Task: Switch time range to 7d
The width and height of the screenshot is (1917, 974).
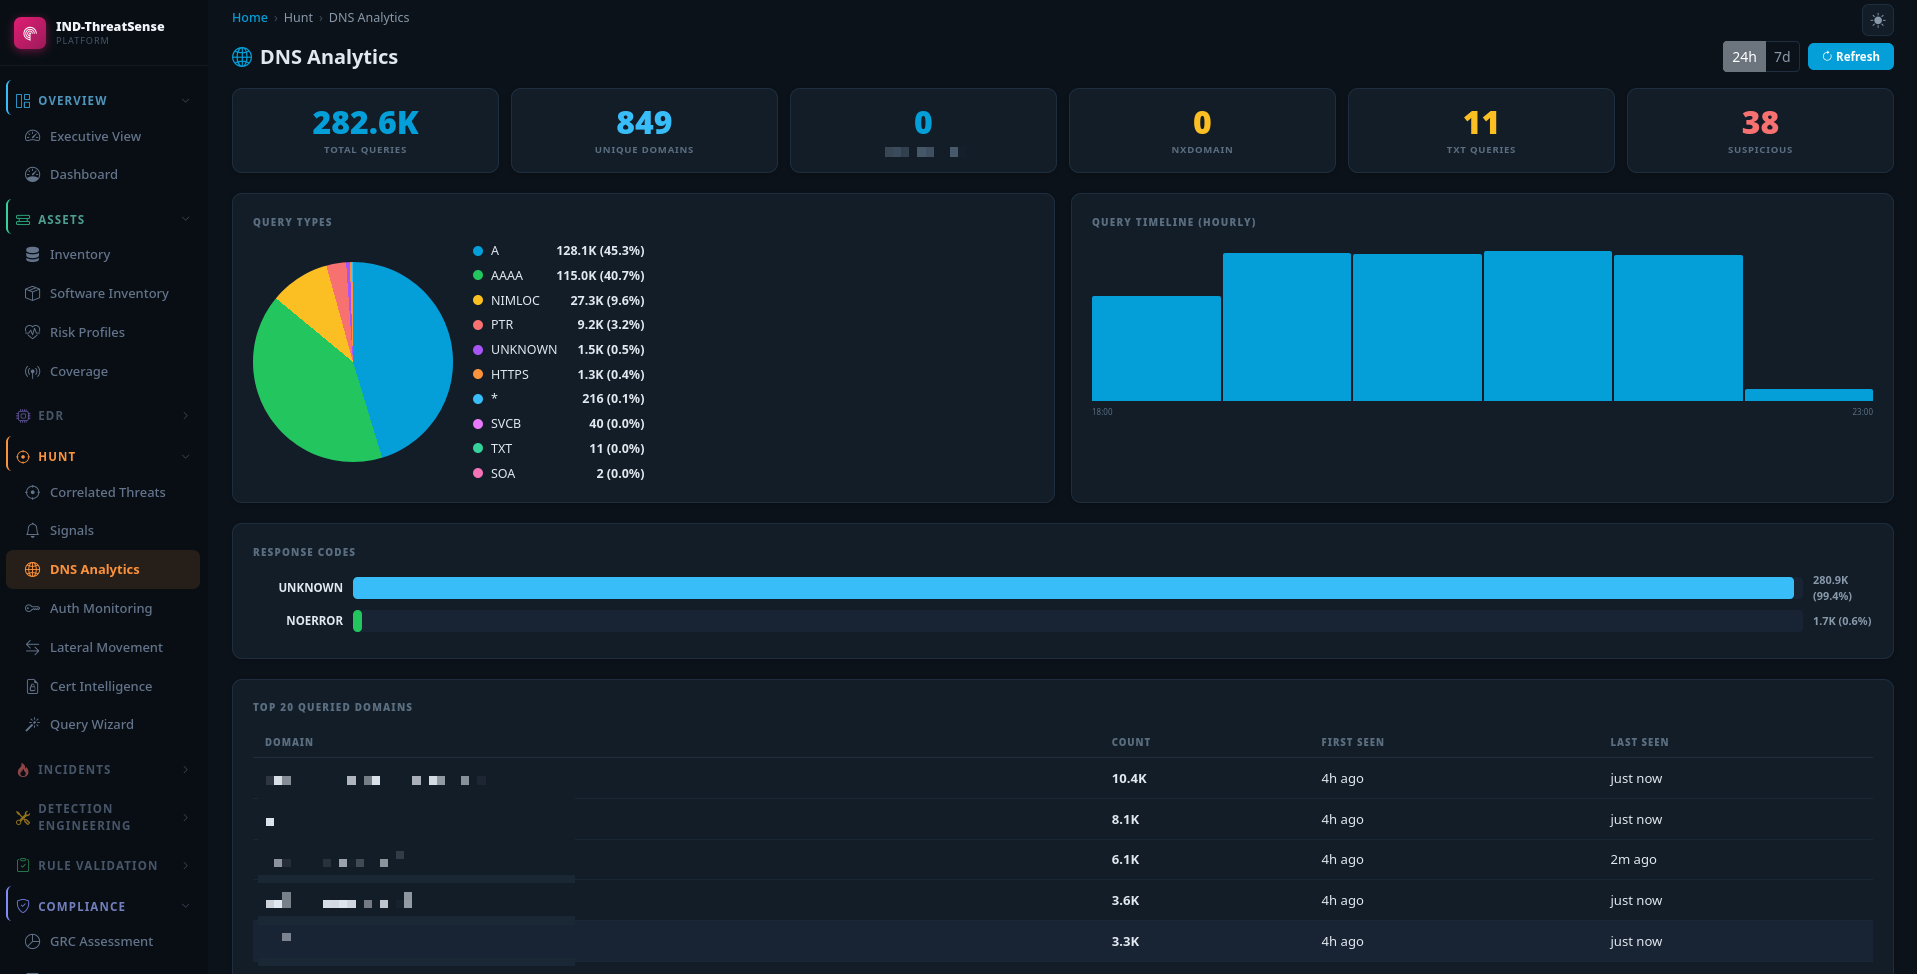Action: [1782, 57]
